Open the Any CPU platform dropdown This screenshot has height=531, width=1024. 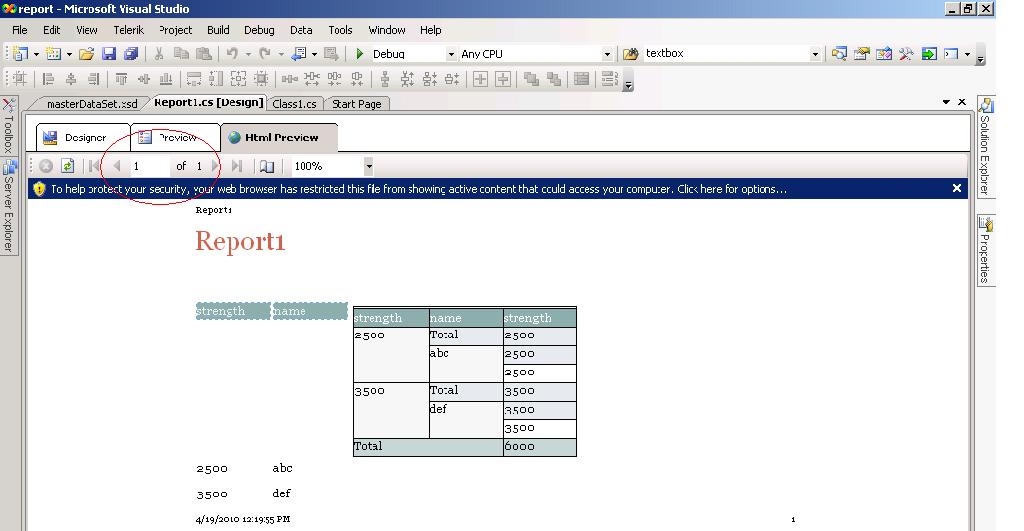click(607, 54)
